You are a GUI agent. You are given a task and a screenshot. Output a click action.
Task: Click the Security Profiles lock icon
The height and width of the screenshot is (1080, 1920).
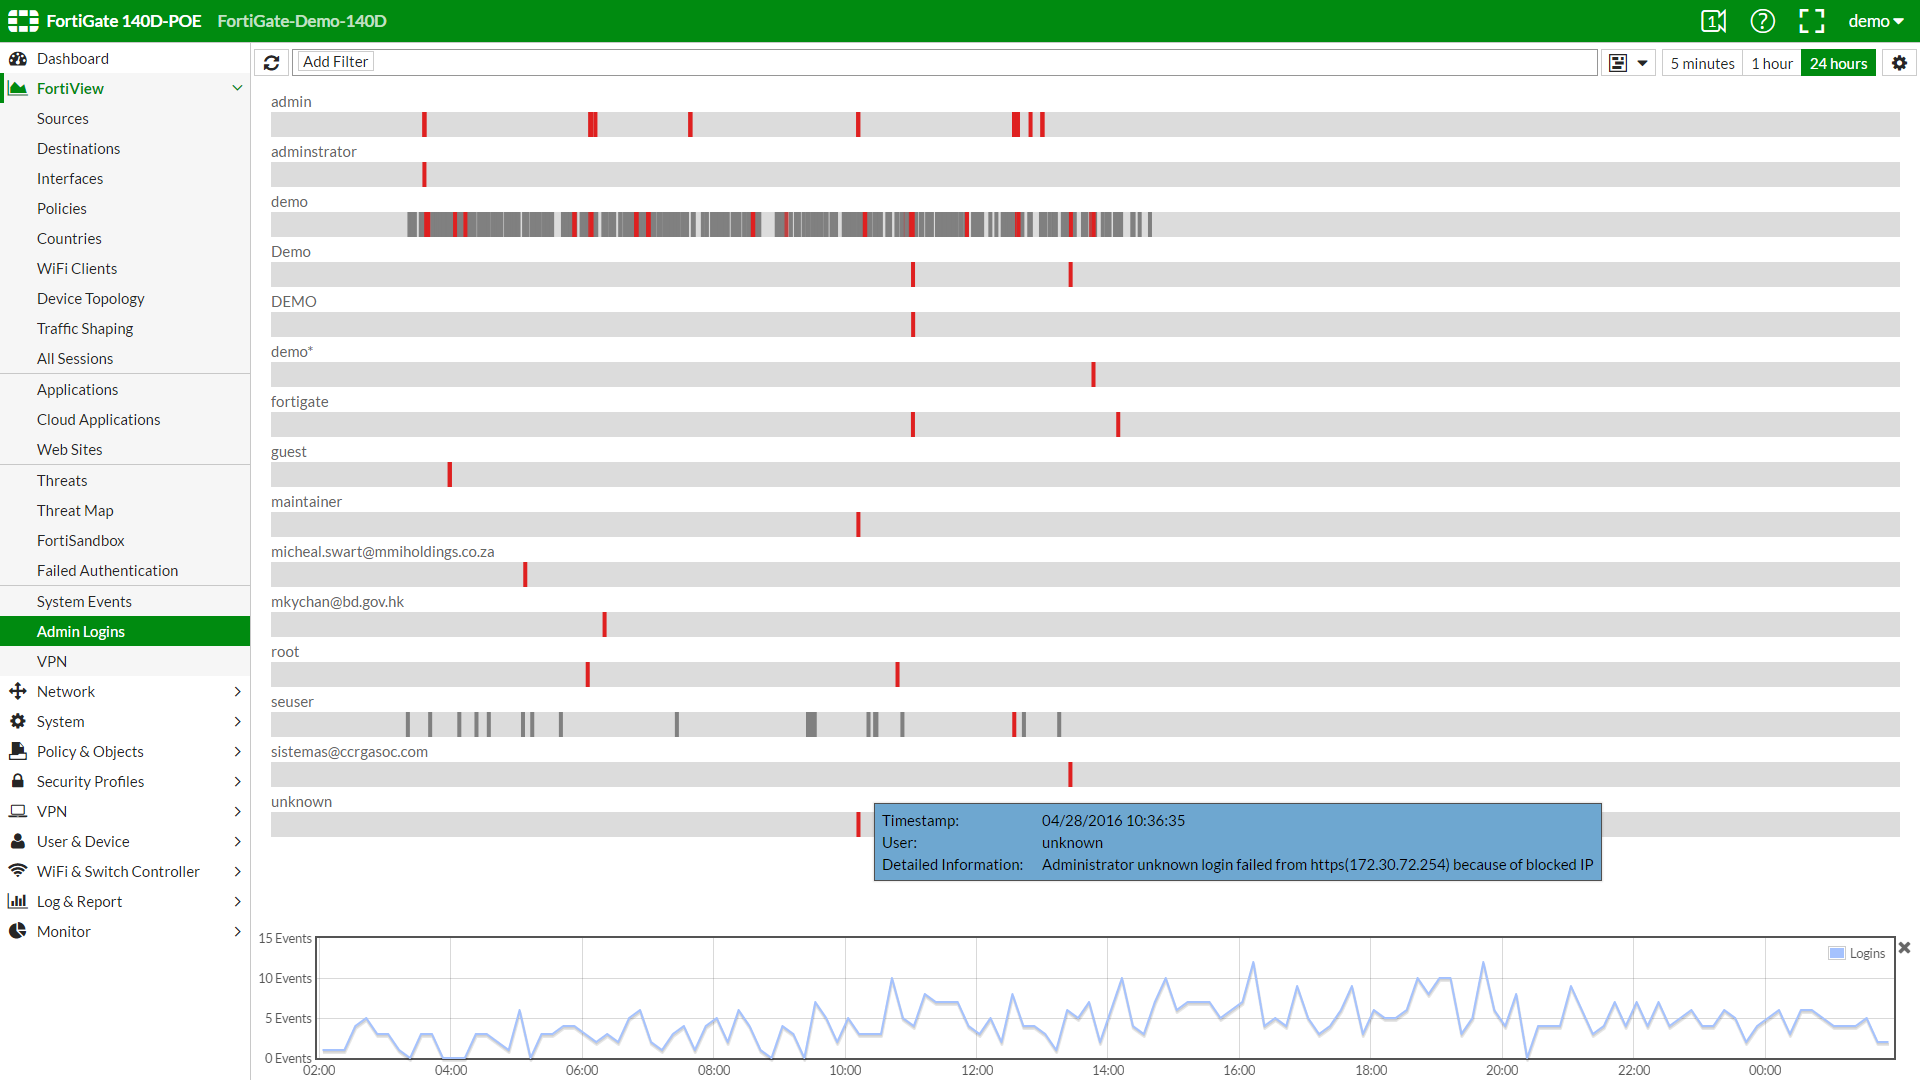[x=18, y=781]
